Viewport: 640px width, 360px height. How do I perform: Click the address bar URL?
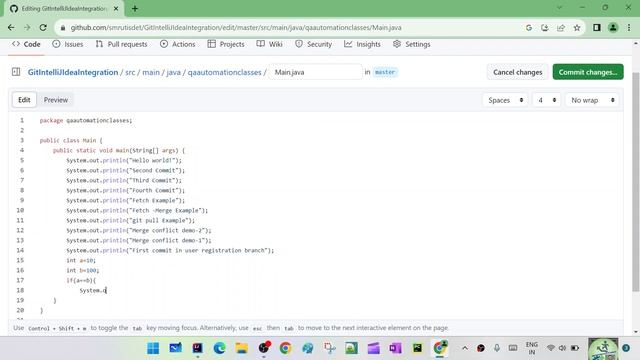pos(236,28)
